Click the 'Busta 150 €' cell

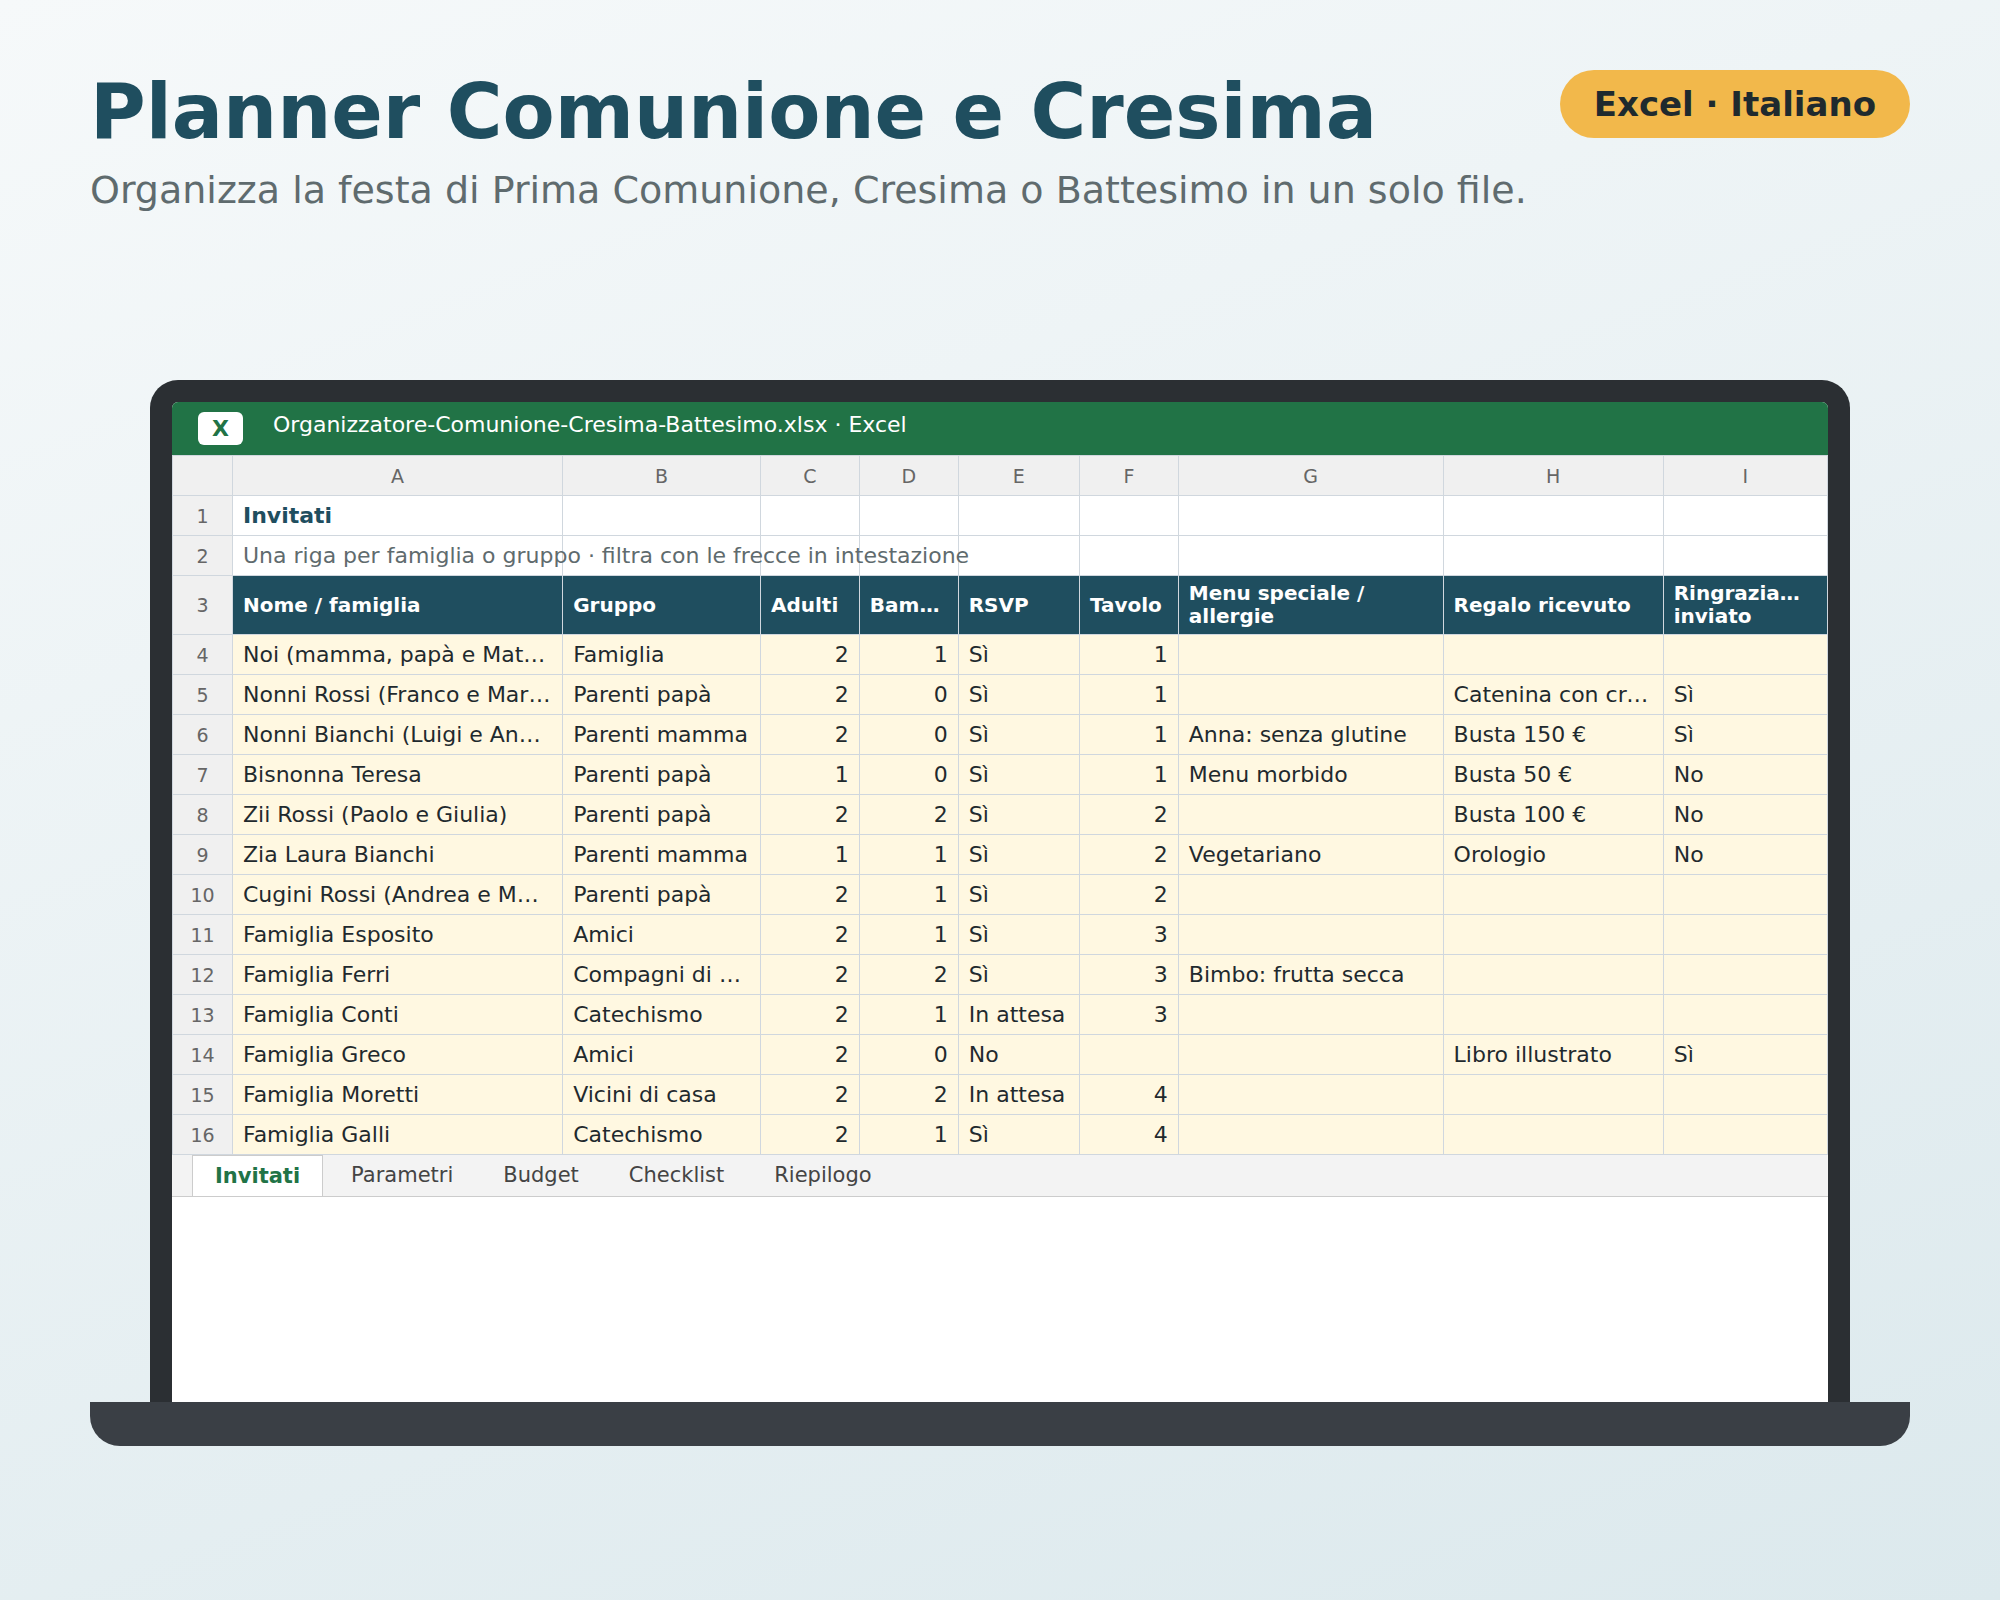pyautogui.click(x=1553, y=735)
